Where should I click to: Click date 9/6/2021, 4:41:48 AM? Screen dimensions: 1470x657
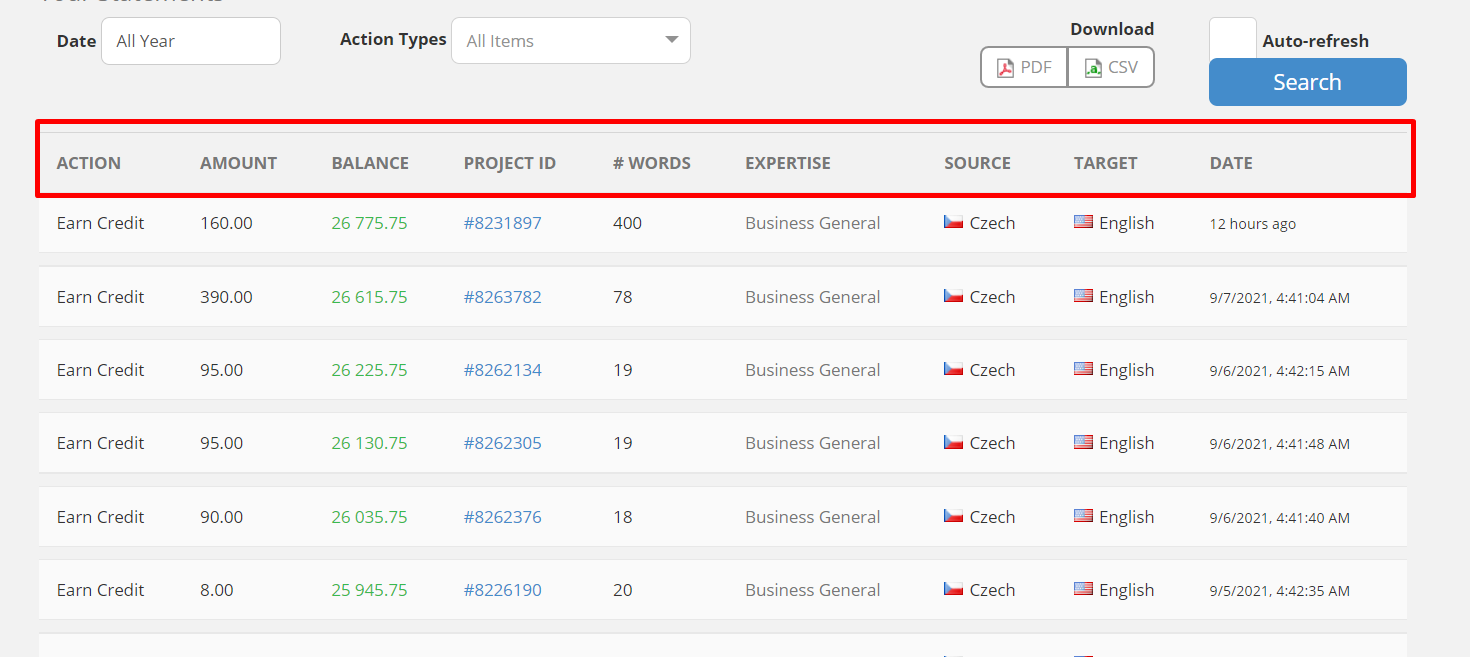pyautogui.click(x=1280, y=444)
